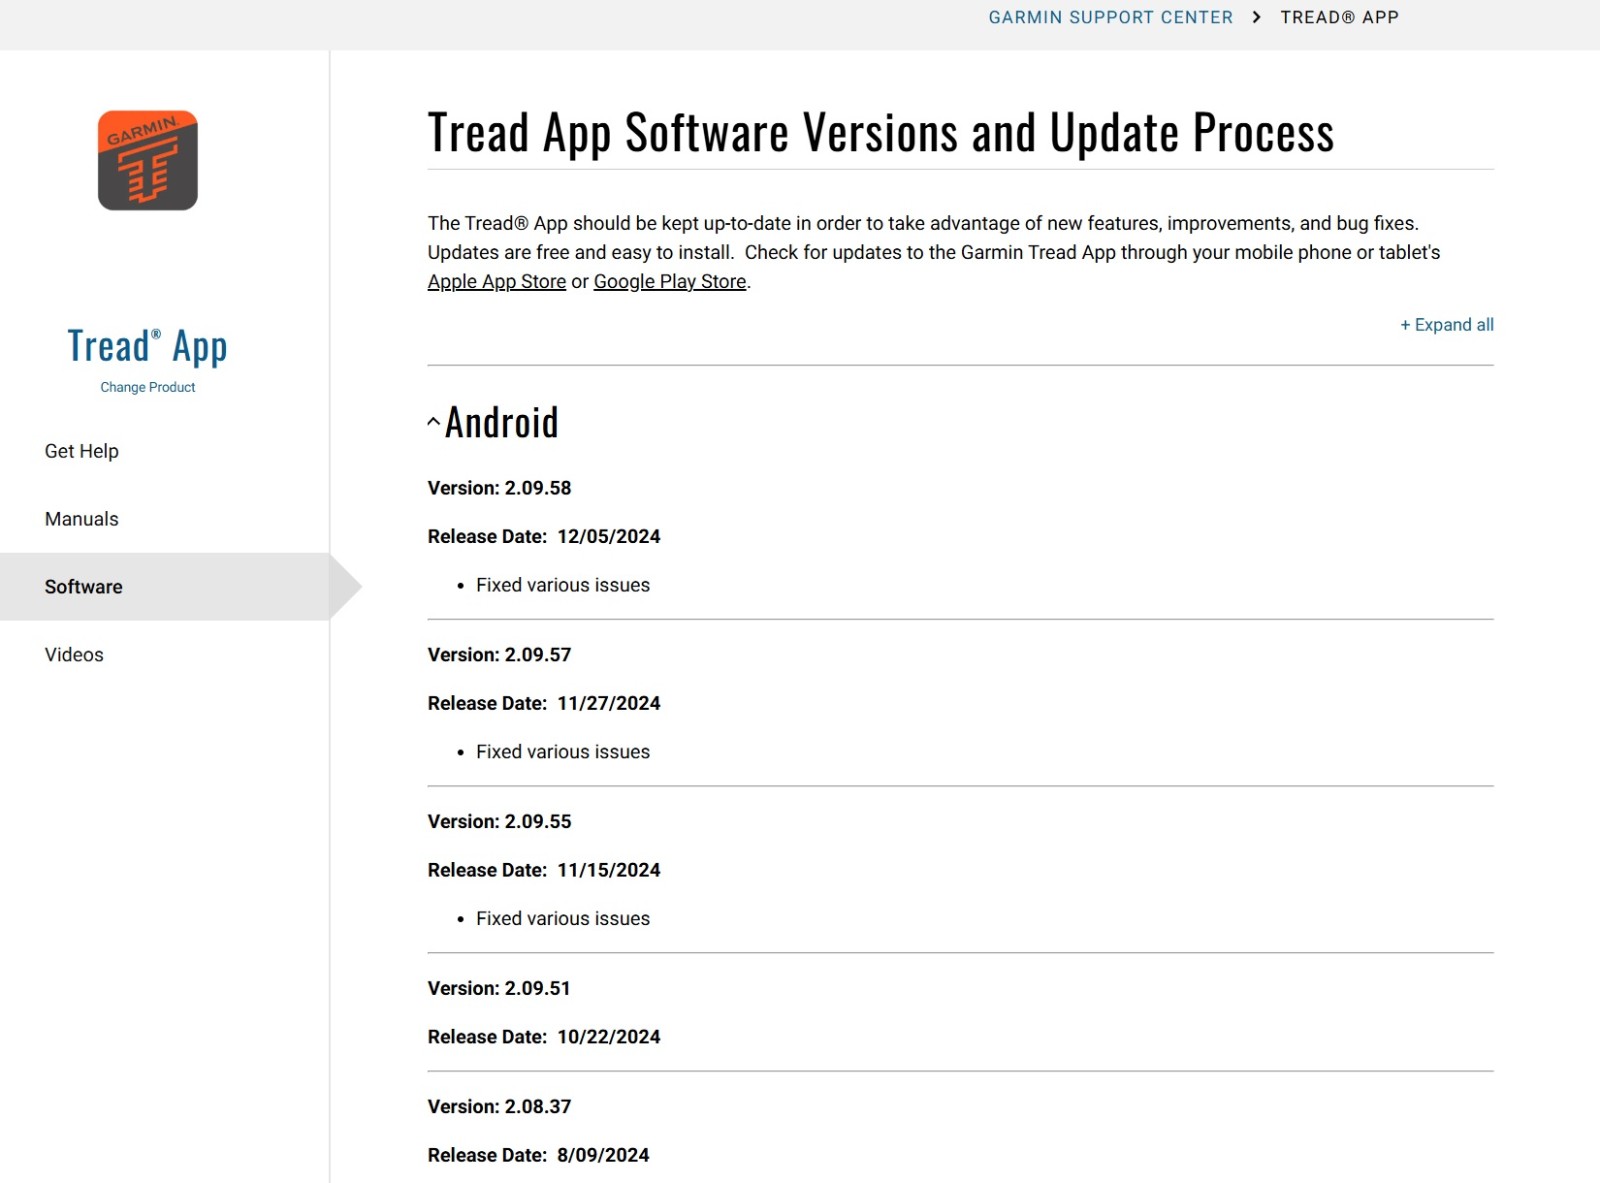Select text Version: 2.09.51
Viewport: 1600px width, 1183px height.
[499, 989]
